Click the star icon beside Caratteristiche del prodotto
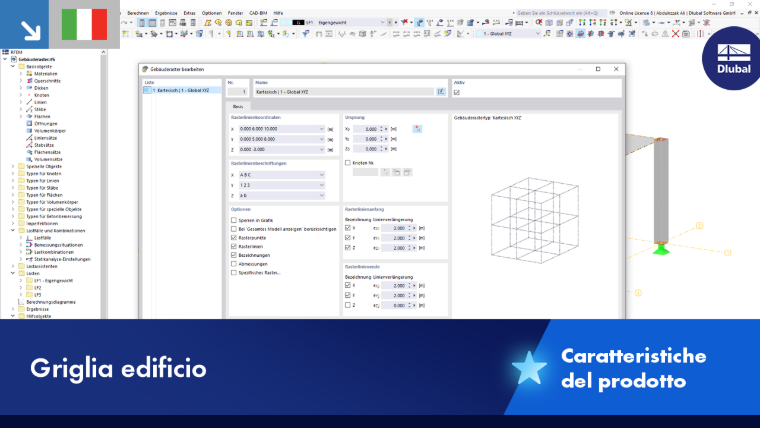 (x=529, y=368)
